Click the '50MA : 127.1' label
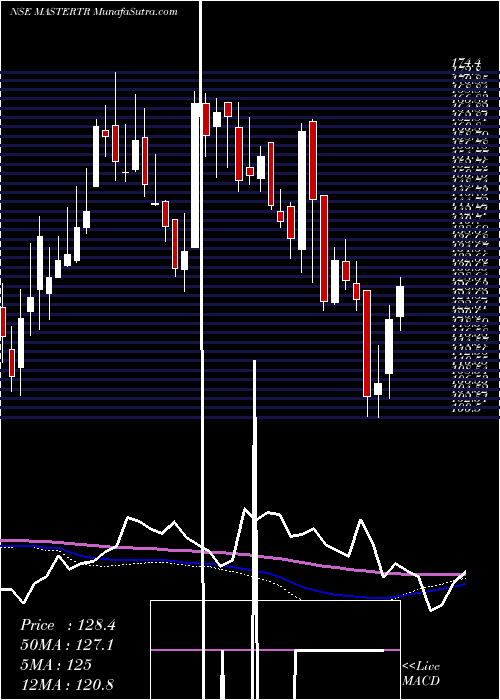500x700 pixels. click(67, 644)
